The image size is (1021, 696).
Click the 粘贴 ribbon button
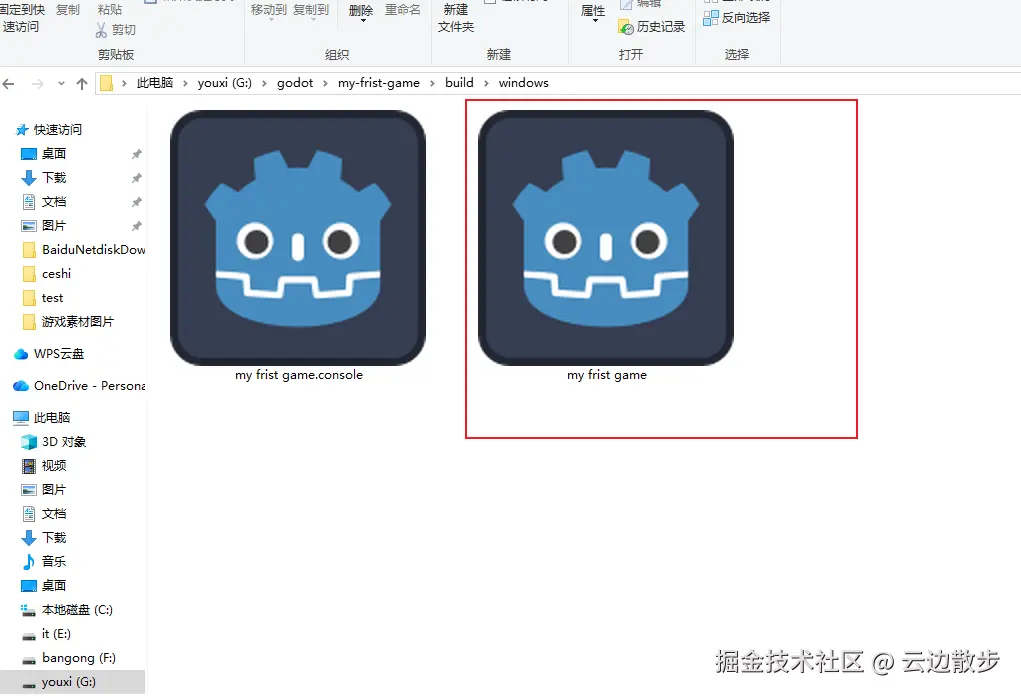(109, 10)
